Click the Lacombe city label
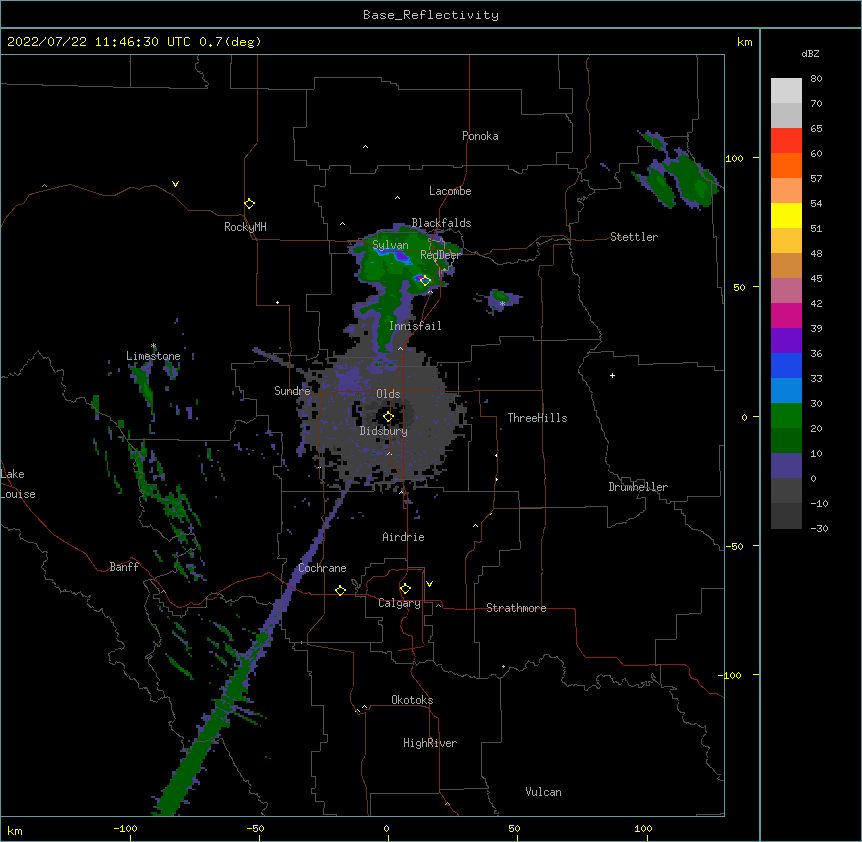862x842 pixels. point(450,191)
